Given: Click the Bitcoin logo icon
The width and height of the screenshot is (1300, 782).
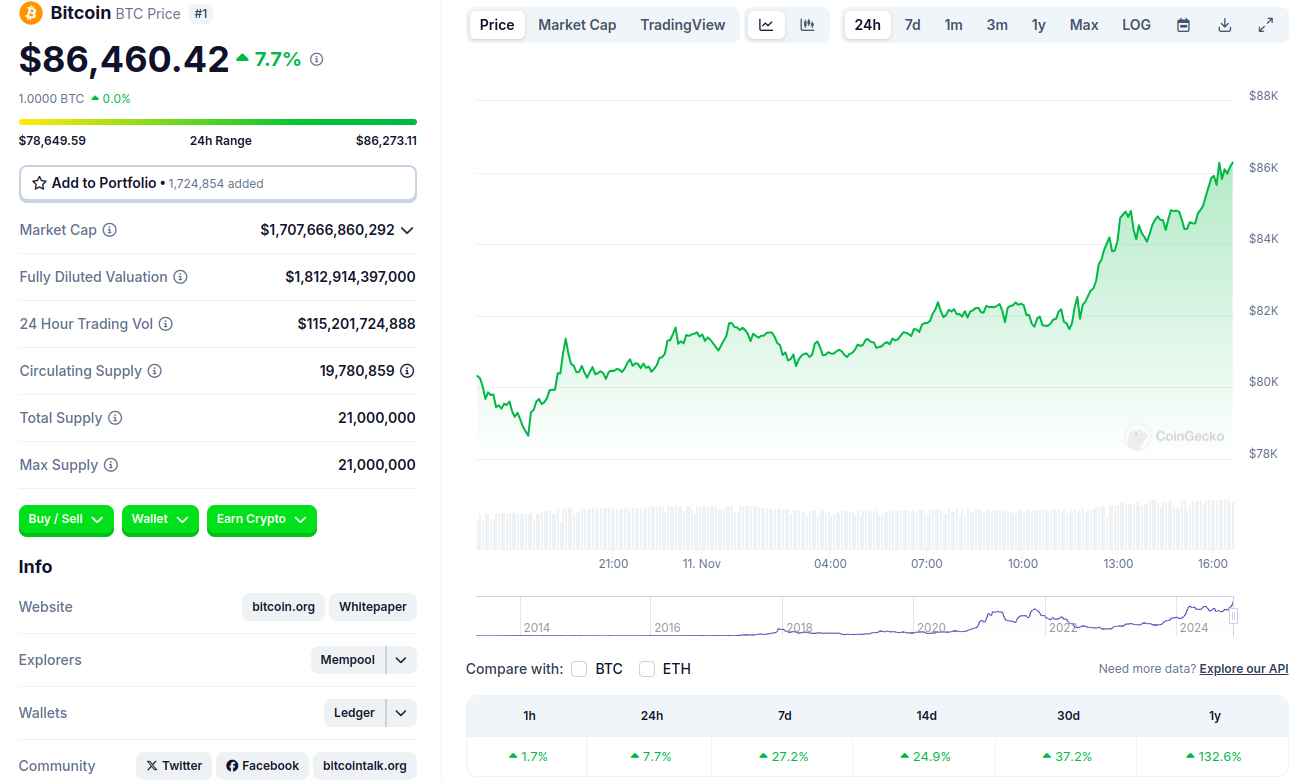Looking at the screenshot, I should coord(31,13).
